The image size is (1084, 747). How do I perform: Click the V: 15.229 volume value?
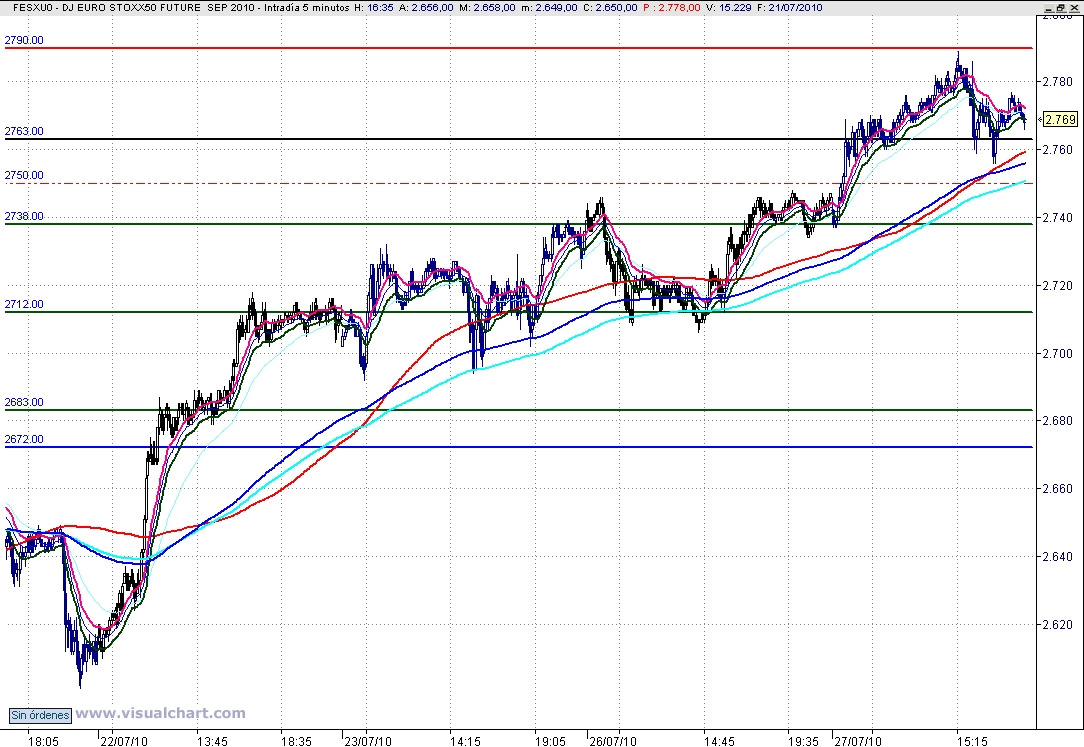[x=728, y=8]
